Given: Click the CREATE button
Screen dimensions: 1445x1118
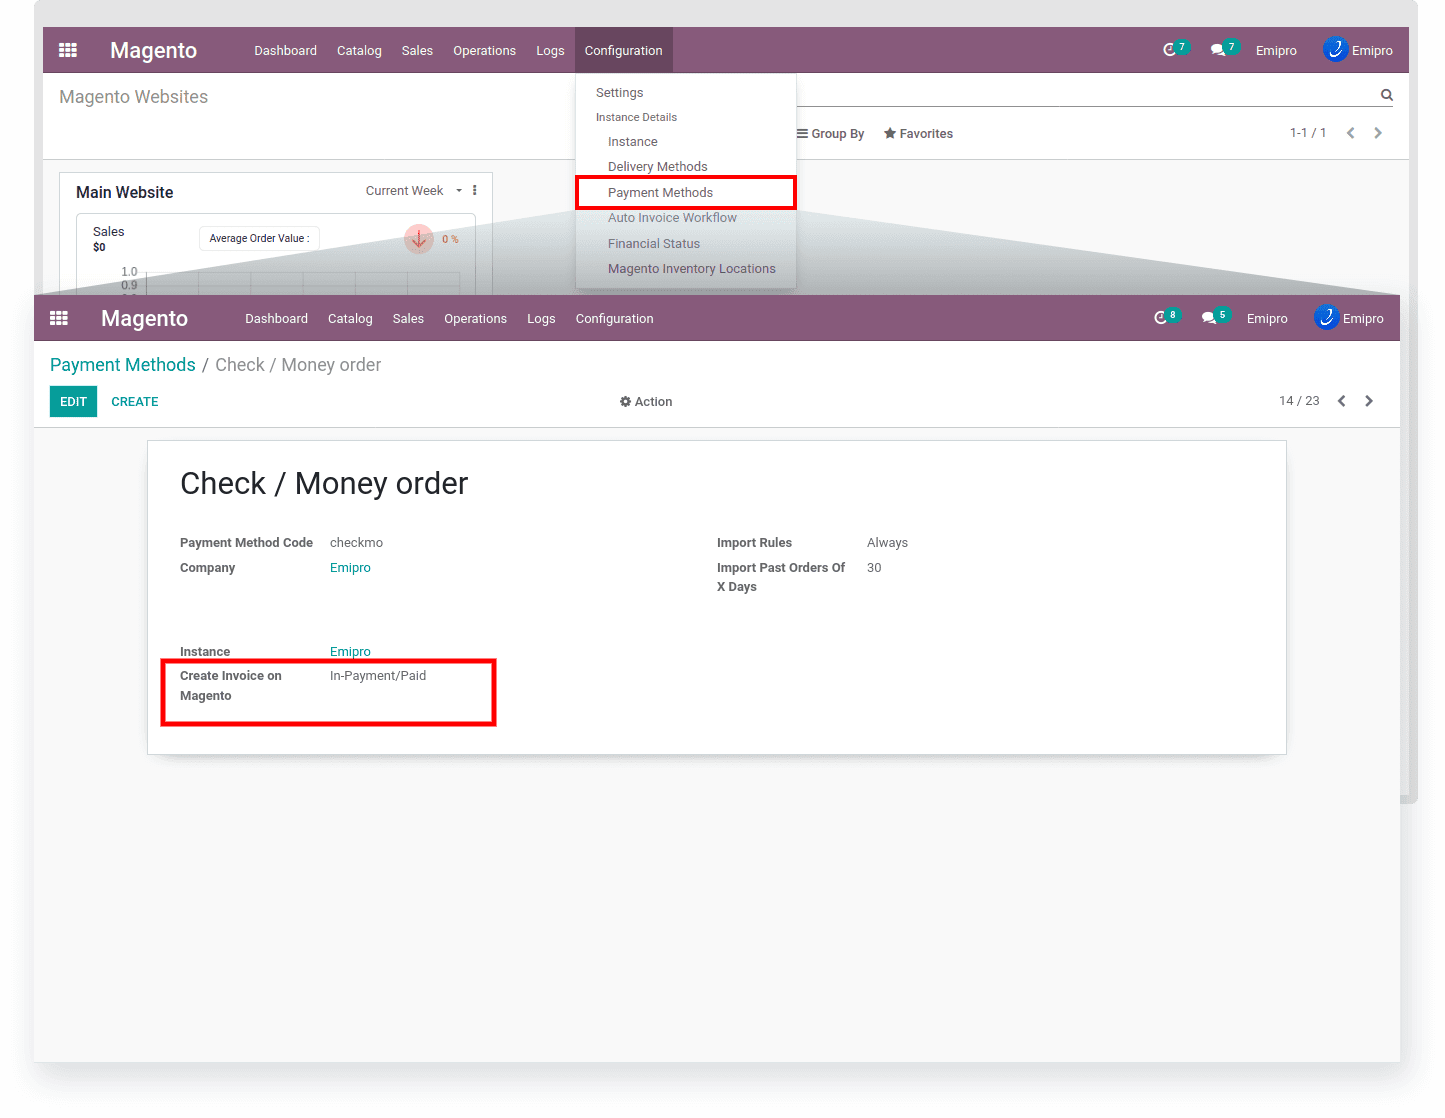Looking at the screenshot, I should click(x=135, y=402).
